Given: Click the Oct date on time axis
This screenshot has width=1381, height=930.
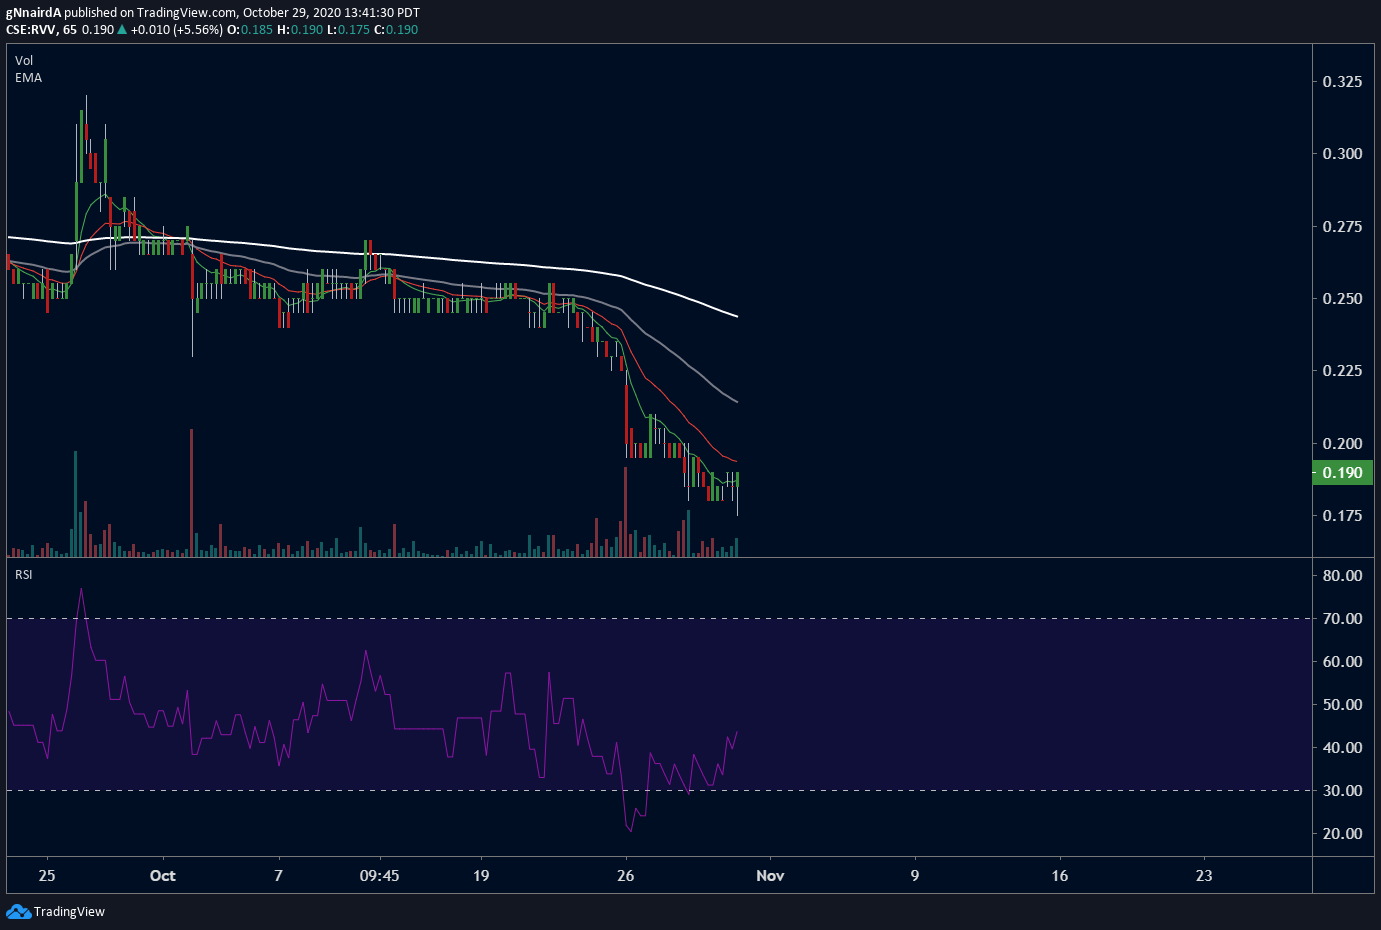Looking at the screenshot, I should [x=162, y=876].
